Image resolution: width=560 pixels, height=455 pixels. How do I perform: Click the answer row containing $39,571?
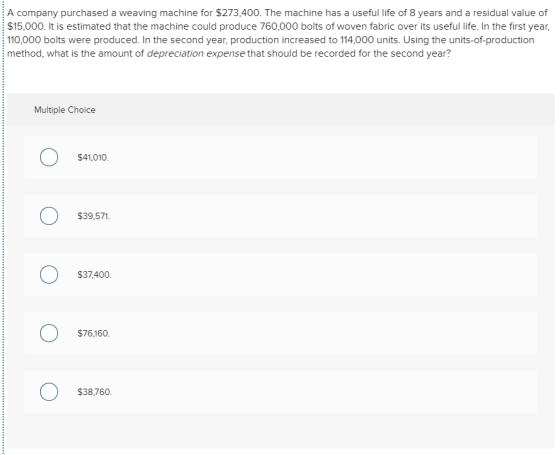(280, 216)
